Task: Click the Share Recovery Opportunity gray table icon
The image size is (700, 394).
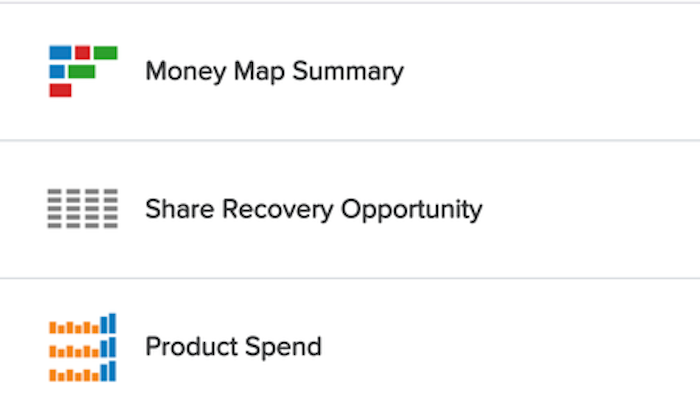Action: tap(83, 208)
